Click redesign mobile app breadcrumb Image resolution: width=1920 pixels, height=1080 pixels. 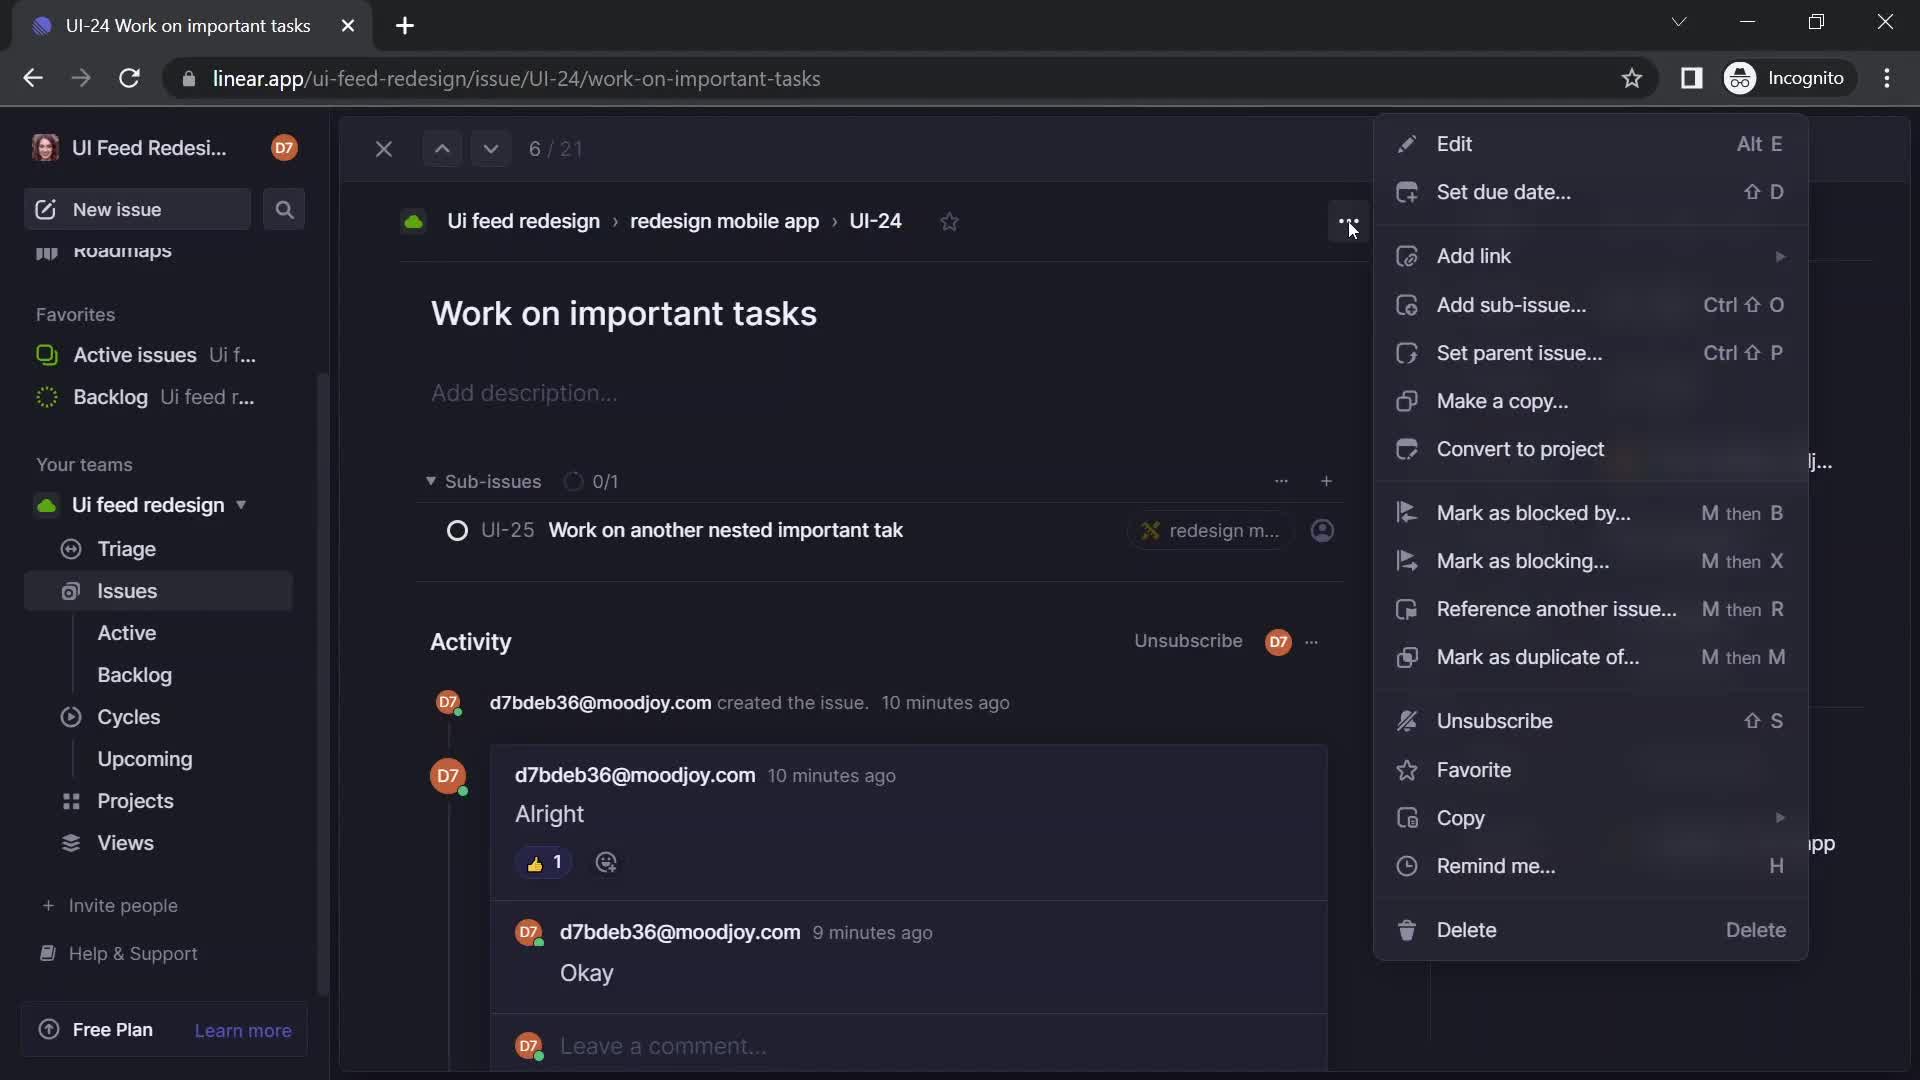coord(724,222)
